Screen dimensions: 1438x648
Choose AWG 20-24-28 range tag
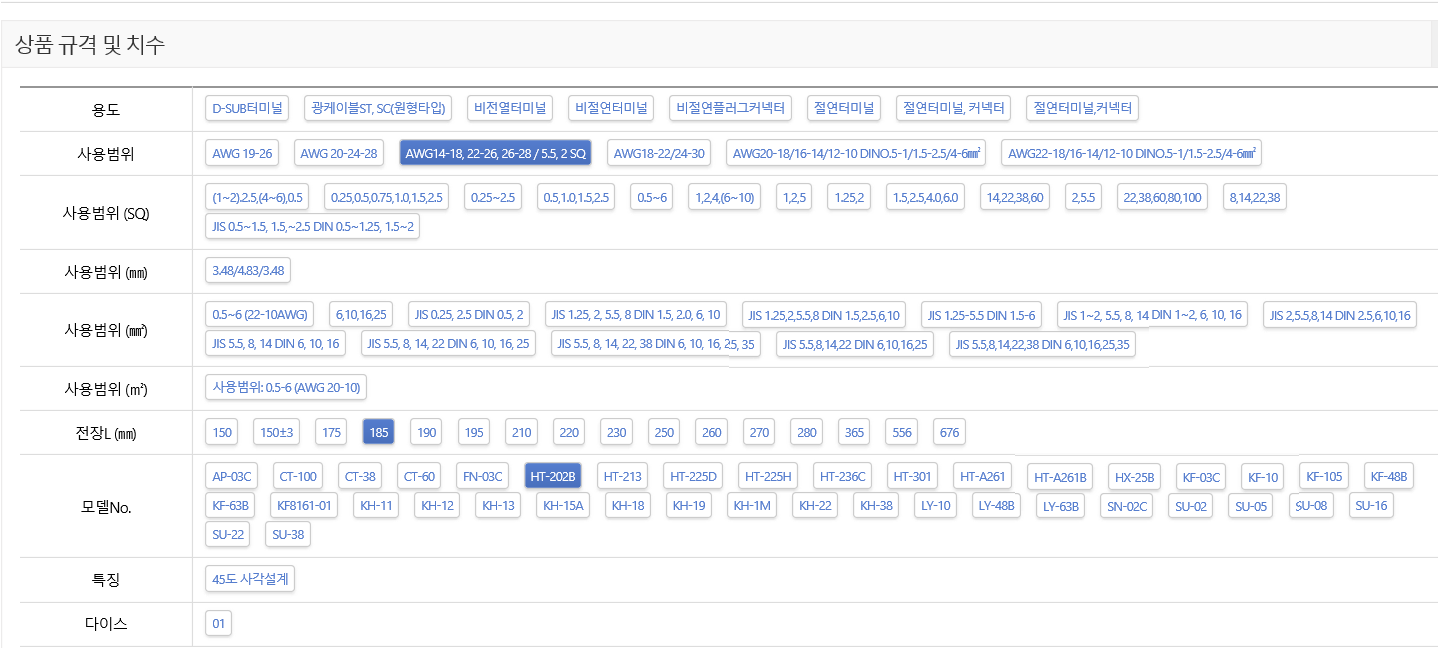click(339, 153)
